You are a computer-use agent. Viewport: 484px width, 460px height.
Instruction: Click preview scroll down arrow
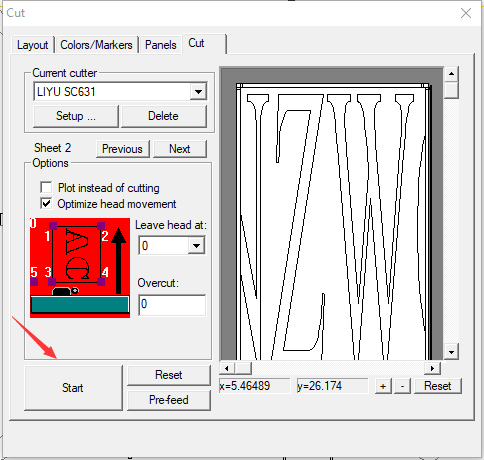[451, 352]
